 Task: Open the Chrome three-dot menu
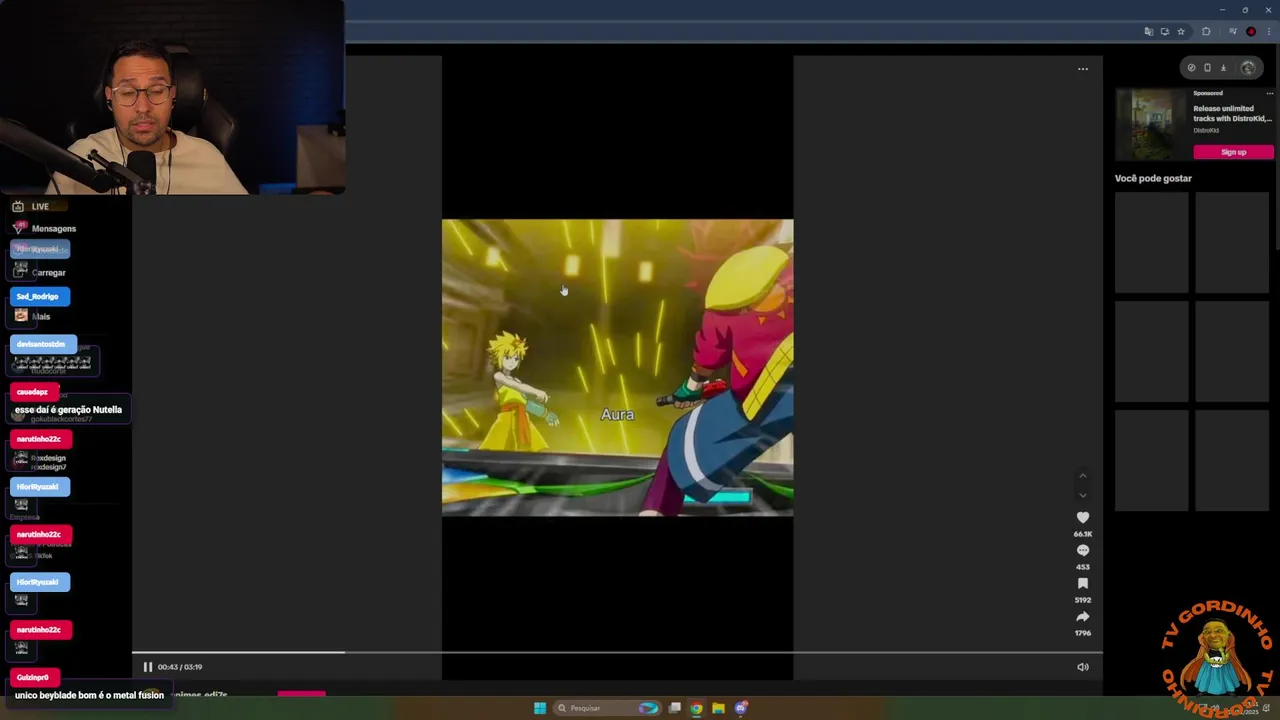1269,31
